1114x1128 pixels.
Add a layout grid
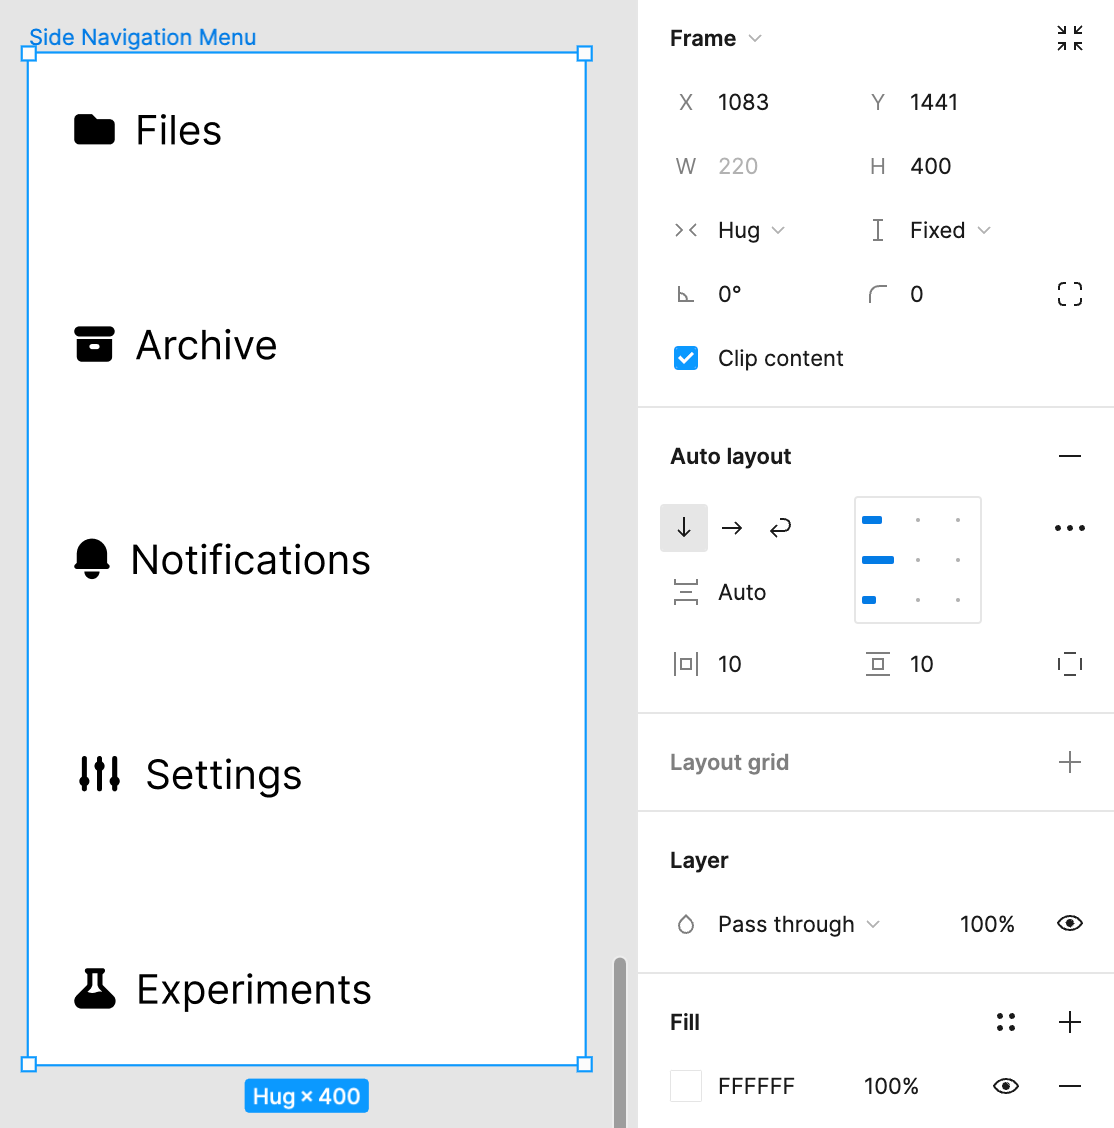click(1070, 762)
